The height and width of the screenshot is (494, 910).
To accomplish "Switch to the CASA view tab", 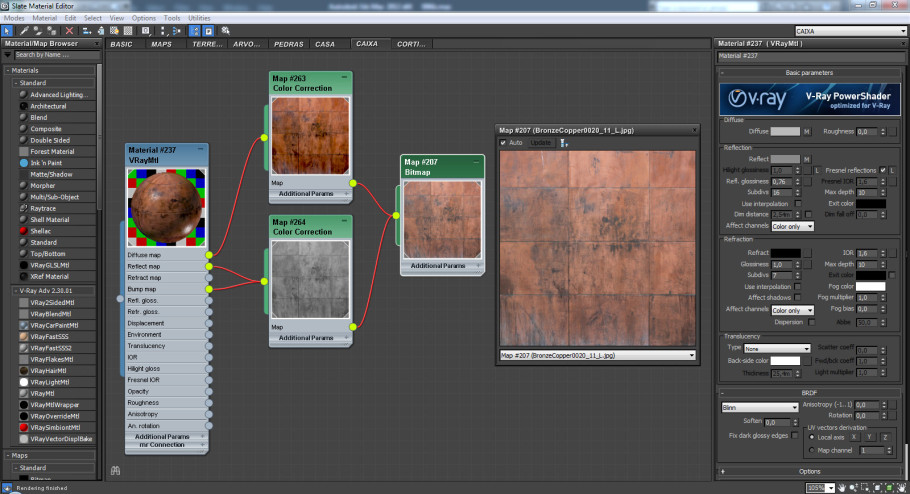I will click(325, 44).
